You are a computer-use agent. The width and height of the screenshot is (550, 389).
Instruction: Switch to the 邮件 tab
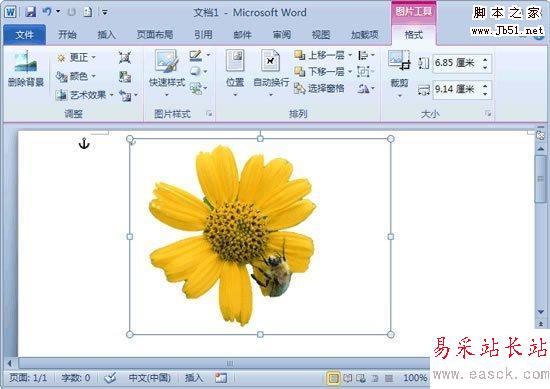tap(242, 34)
